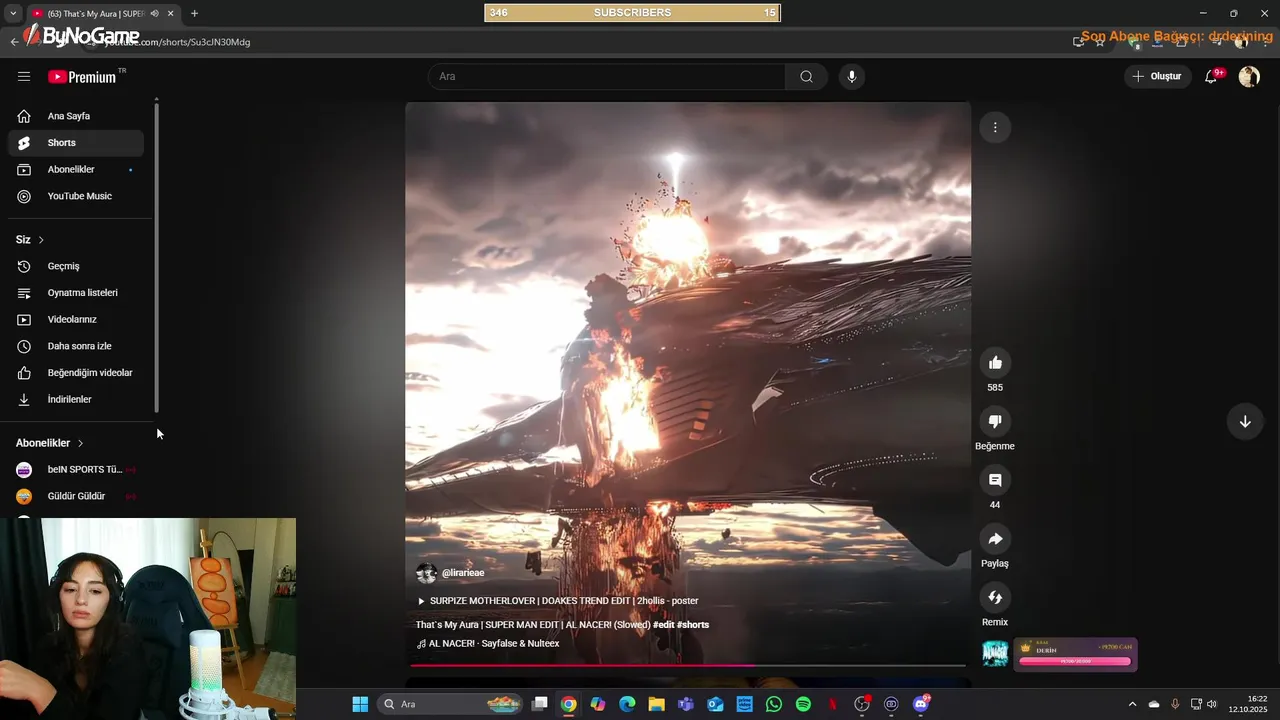Image resolution: width=1280 pixels, height=720 pixels.
Task: Like the Short with thumbs up
Action: pyautogui.click(x=995, y=363)
